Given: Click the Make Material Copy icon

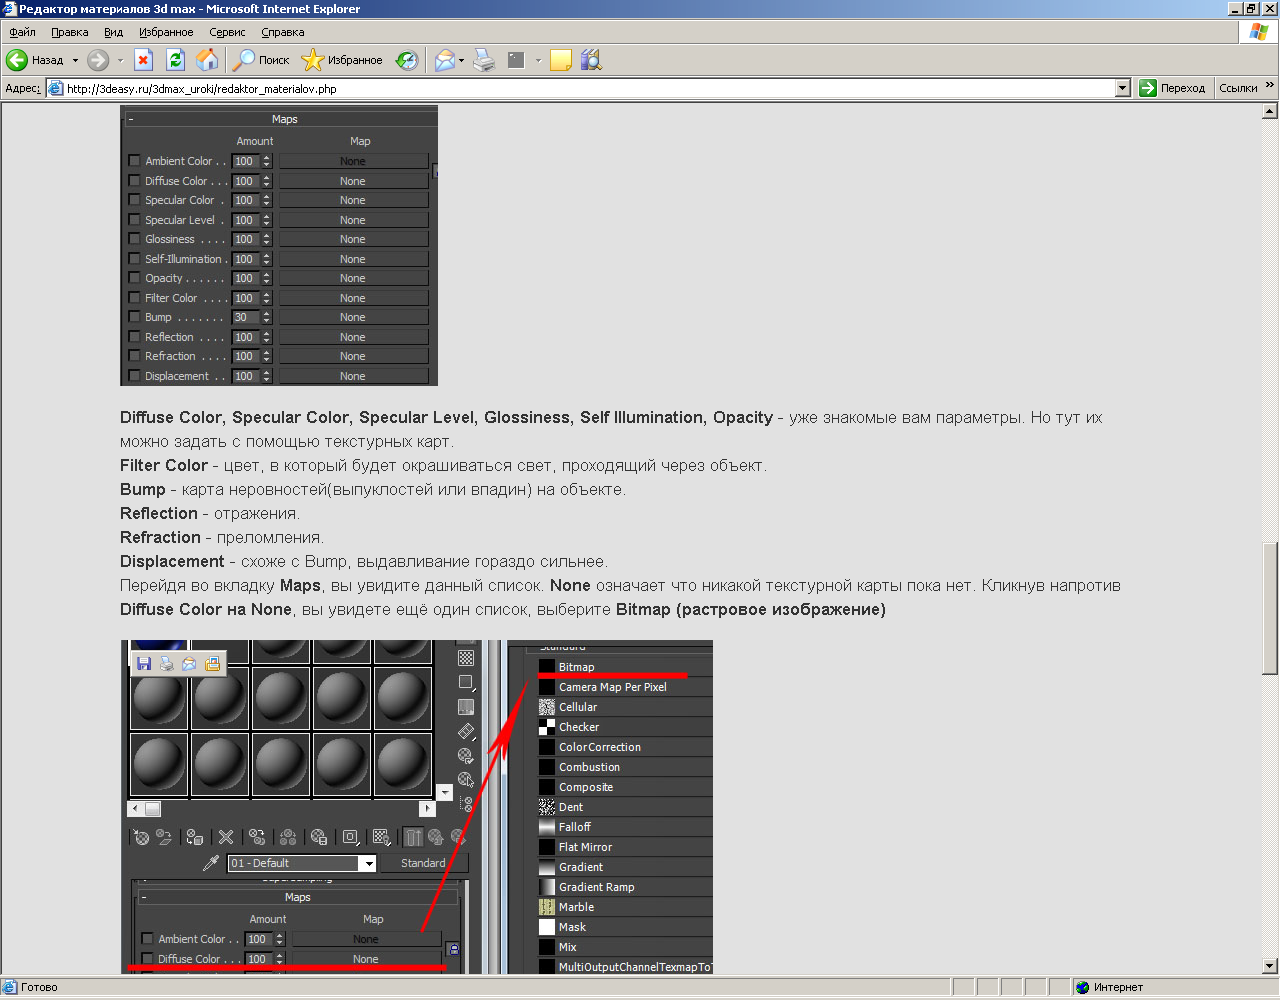Looking at the screenshot, I should tap(257, 837).
